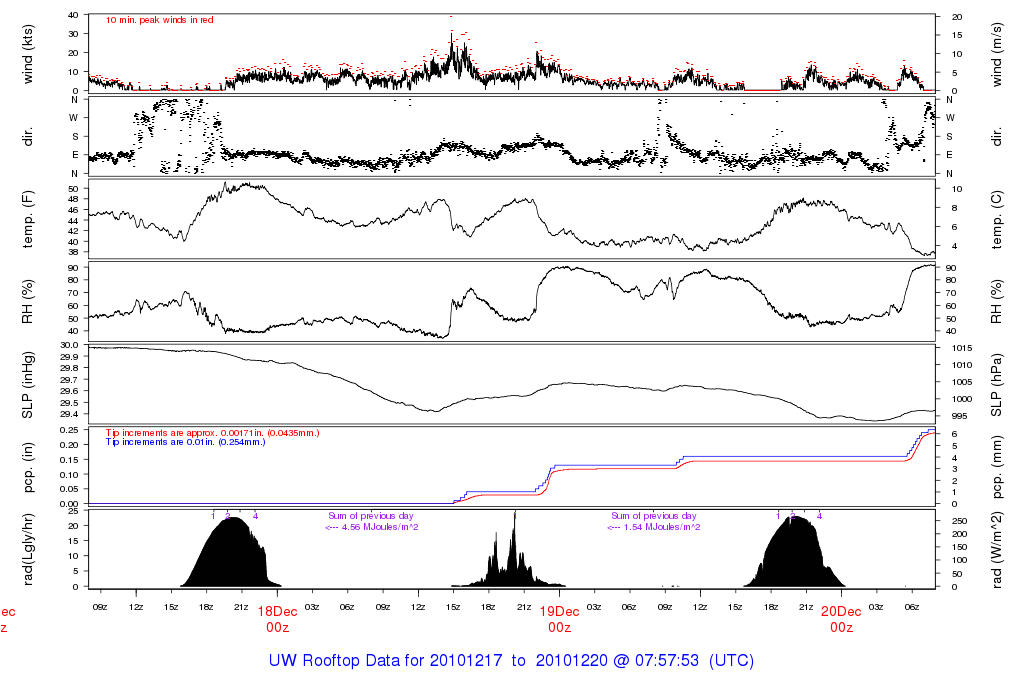
Task: Select the "29.7" inHg pressure tick
Action: point(69,380)
